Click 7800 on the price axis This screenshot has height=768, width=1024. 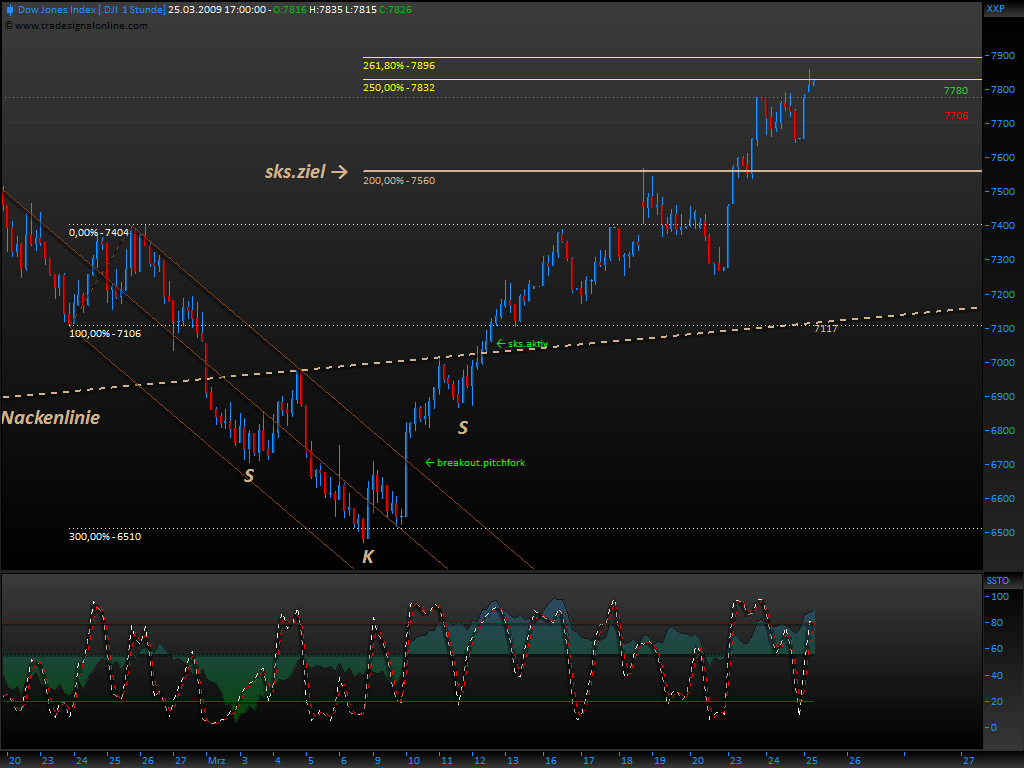coord(1002,89)
